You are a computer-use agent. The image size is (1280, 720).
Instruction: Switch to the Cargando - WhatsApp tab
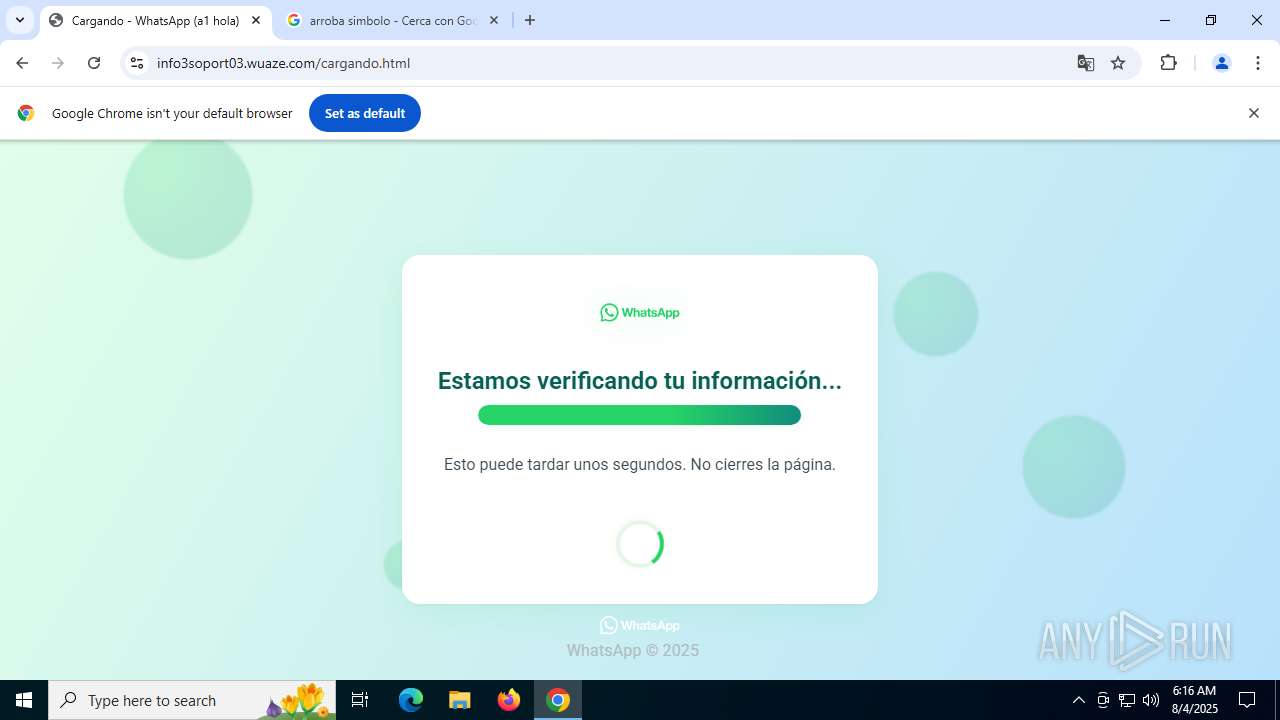point(155,20)
